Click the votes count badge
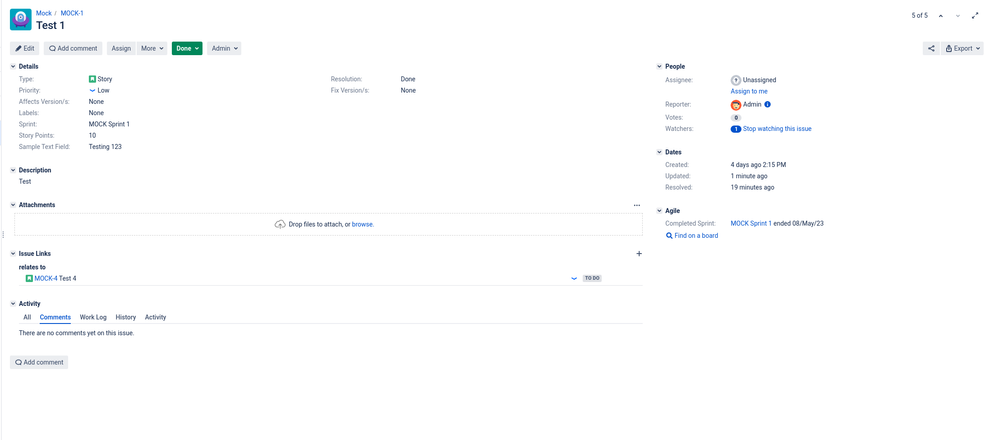Viewport: 999px width, 440px height. (736, 118)
